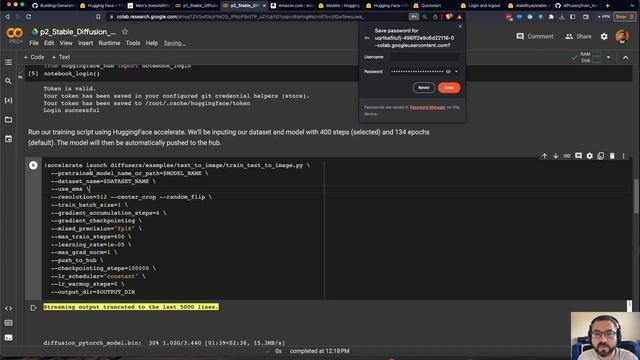Open the View menu
Viewport: 640px width, 360px height.
point(66,43)
